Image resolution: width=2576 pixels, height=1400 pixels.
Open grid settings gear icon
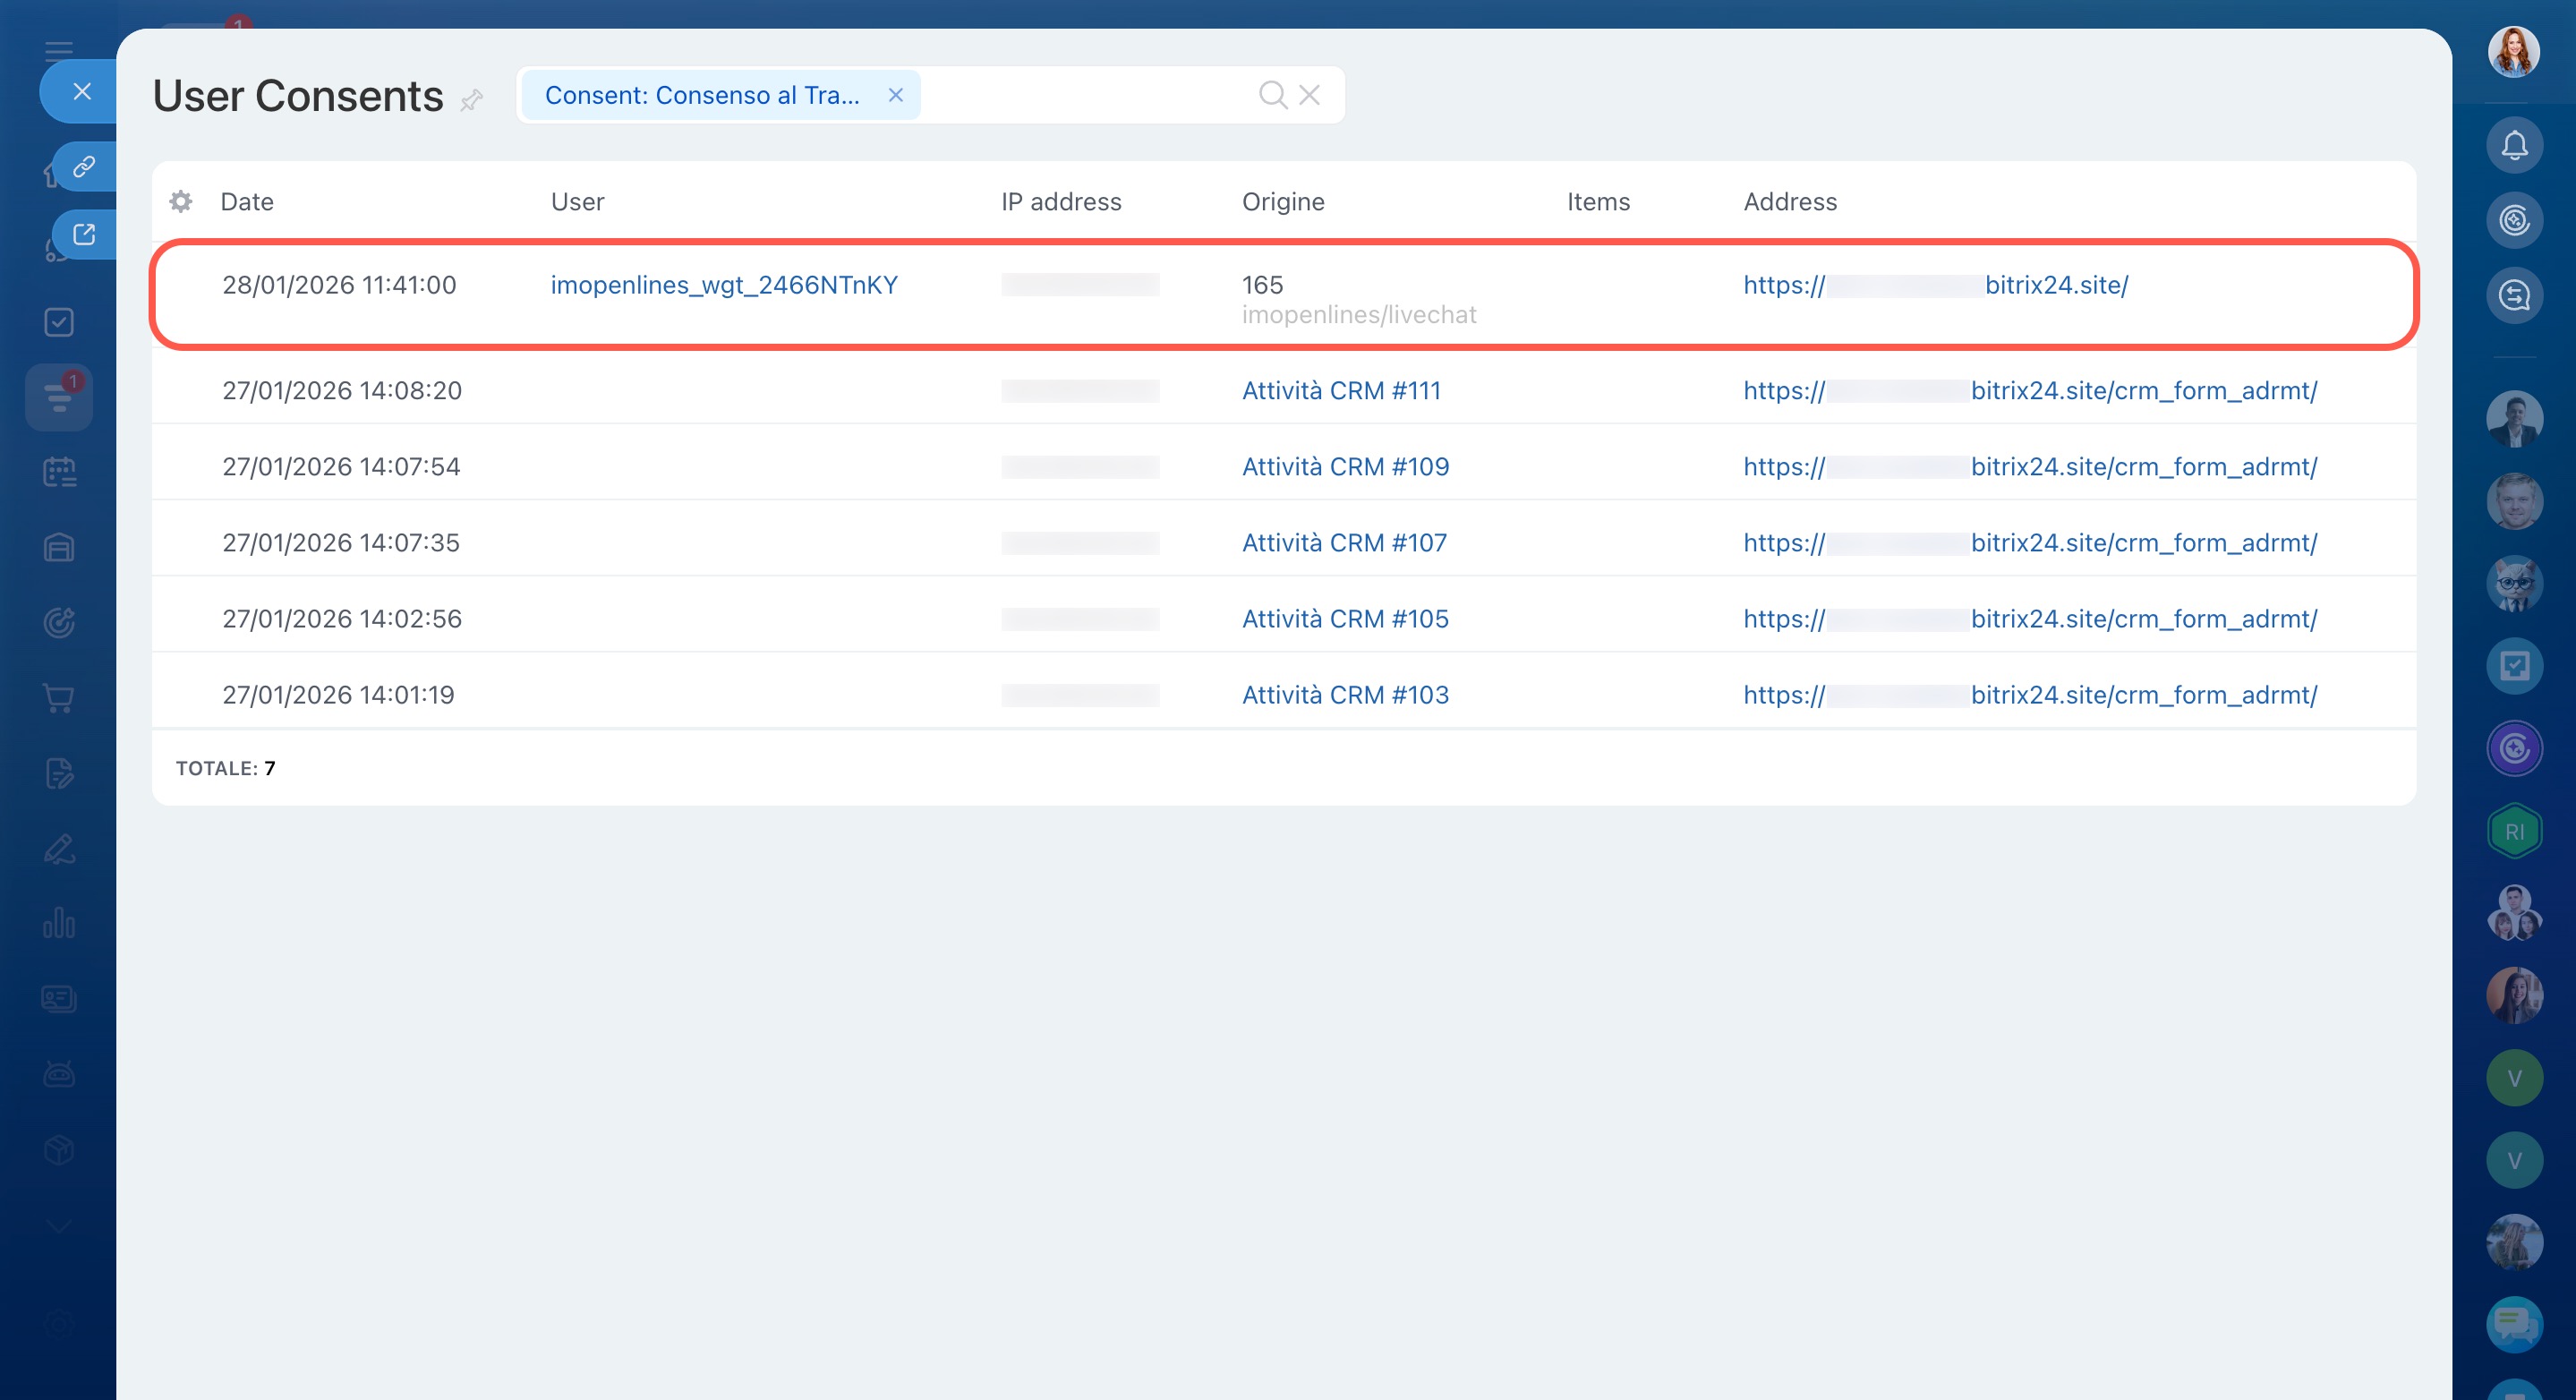tap(180, 202)
